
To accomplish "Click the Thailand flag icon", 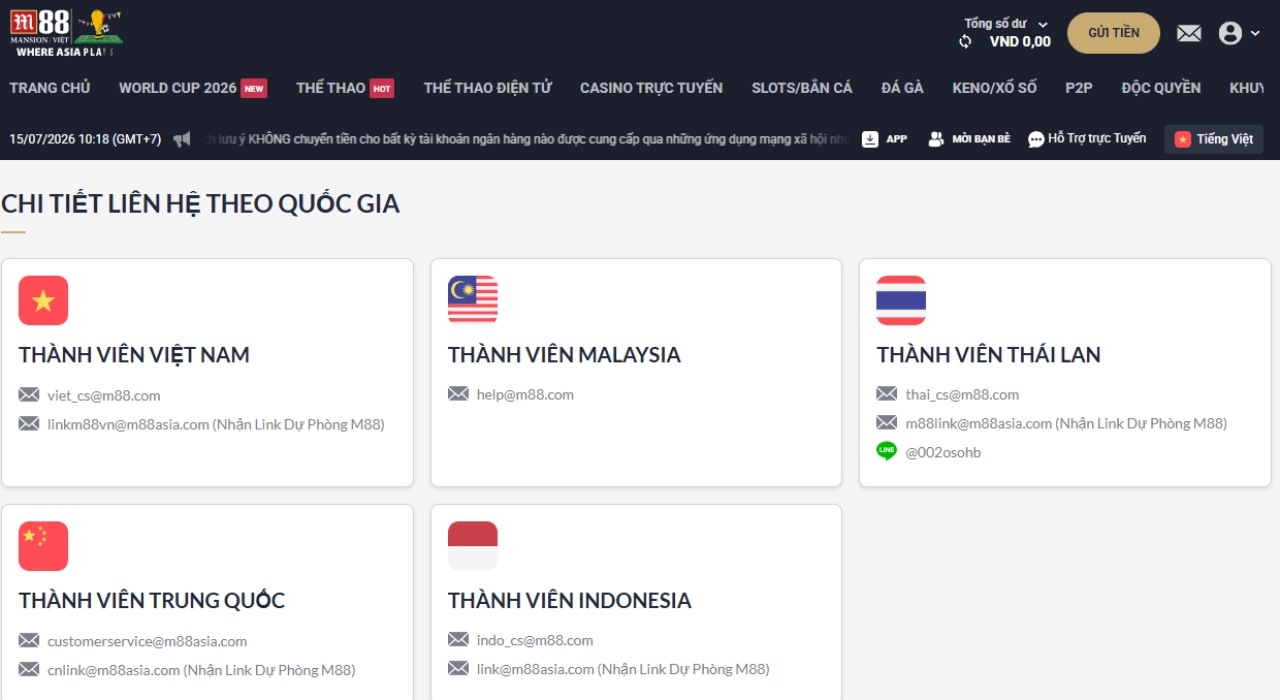I will [x=901, y=300].
